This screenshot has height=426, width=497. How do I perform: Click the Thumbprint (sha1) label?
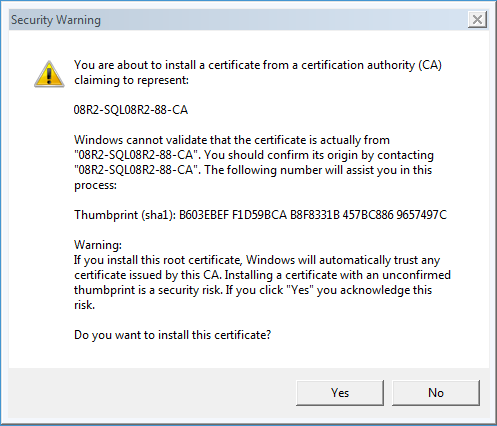click(125, 215)
